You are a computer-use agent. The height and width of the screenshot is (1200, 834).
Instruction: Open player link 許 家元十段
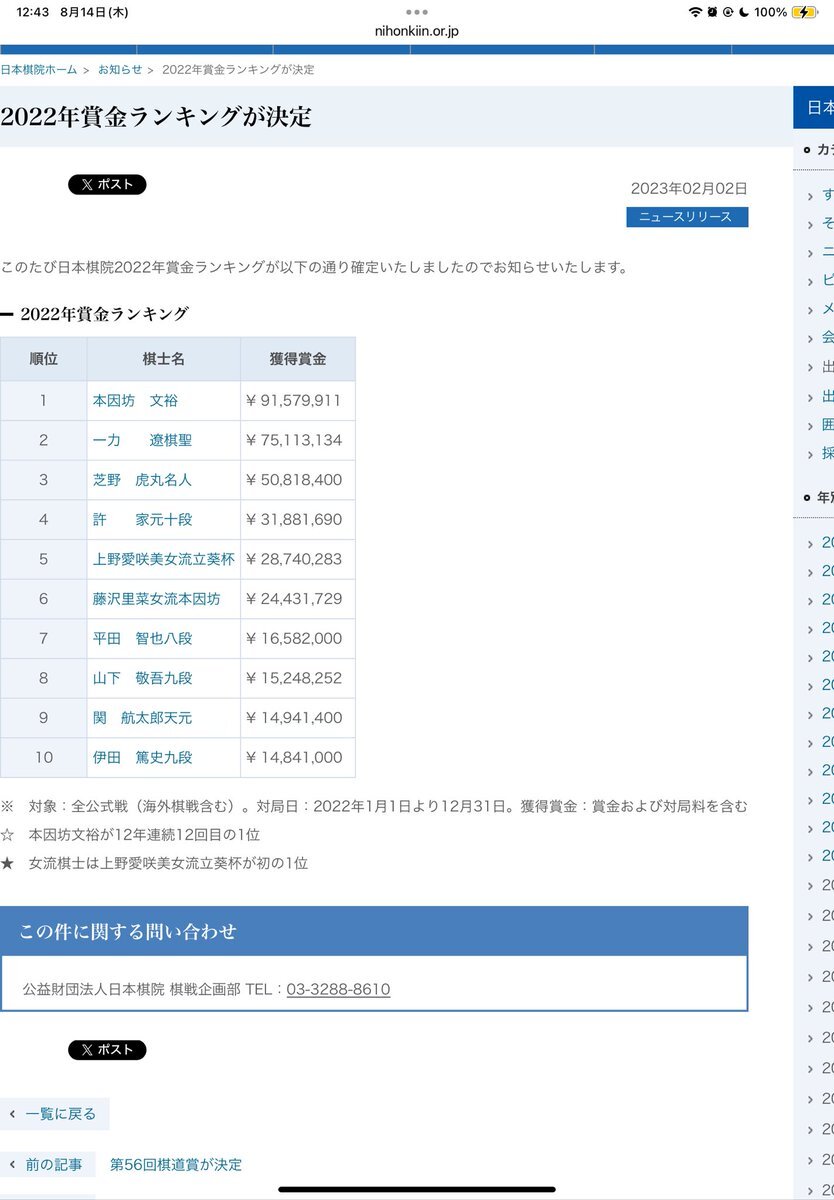pyautogui.click(x=142, y=520)
